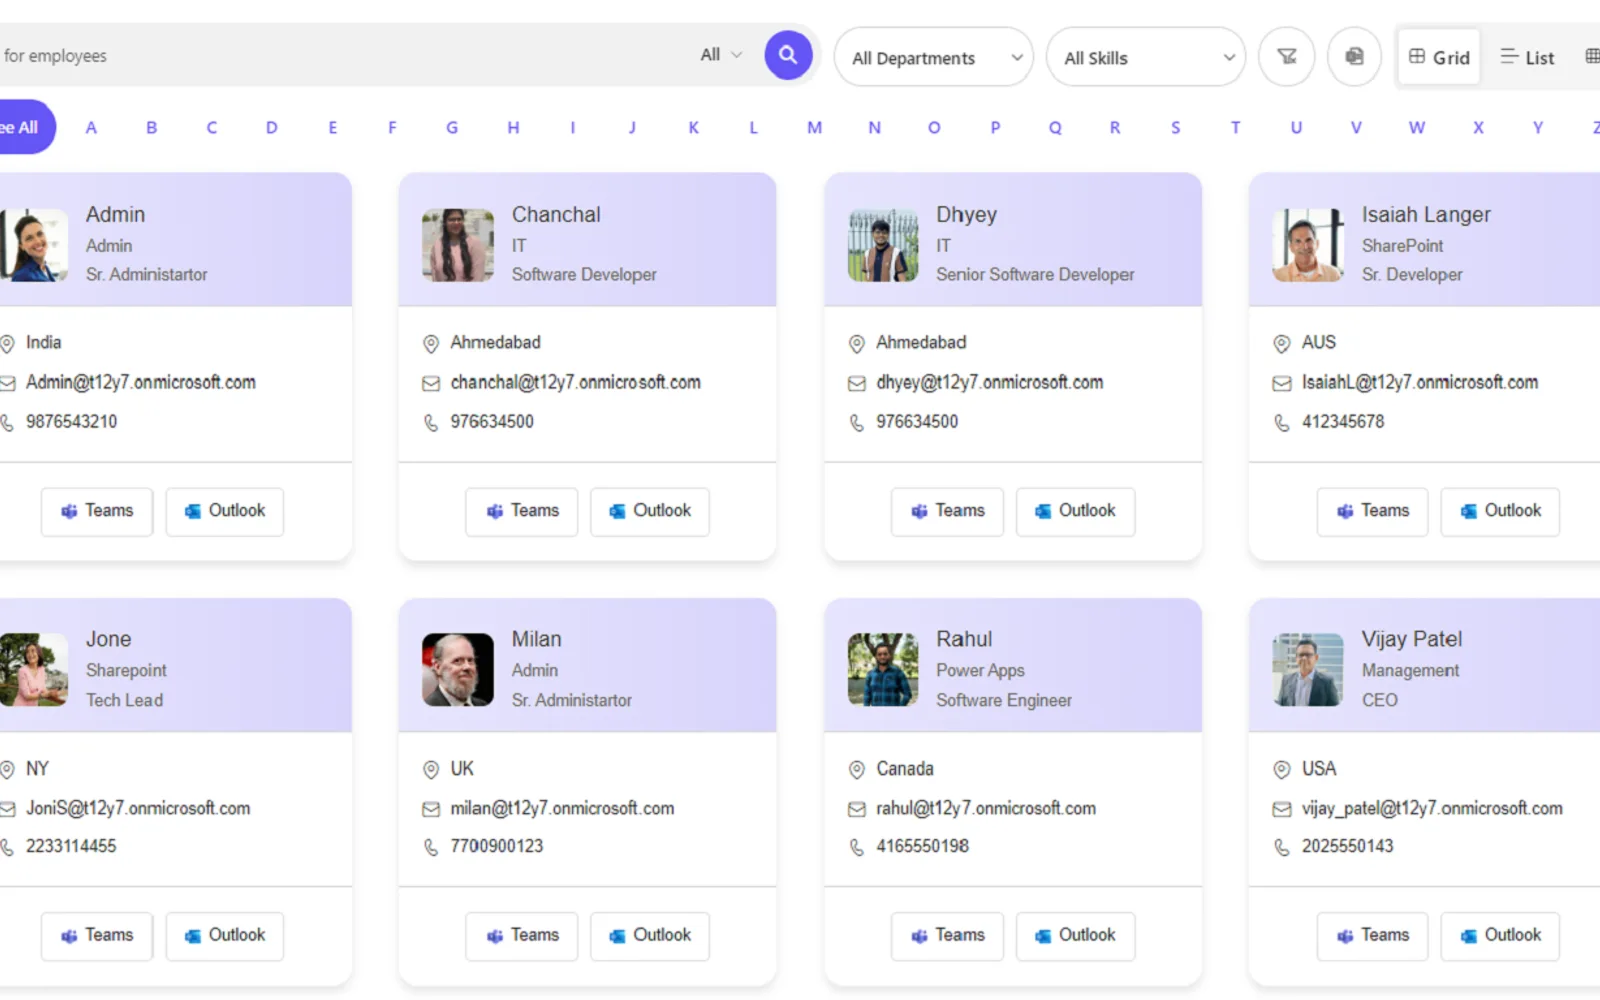Viewport: 1600px width, 1000px height.
Task: Open Chanchal's profile photo
Action: pyautogui.click(x=458, y=245)
